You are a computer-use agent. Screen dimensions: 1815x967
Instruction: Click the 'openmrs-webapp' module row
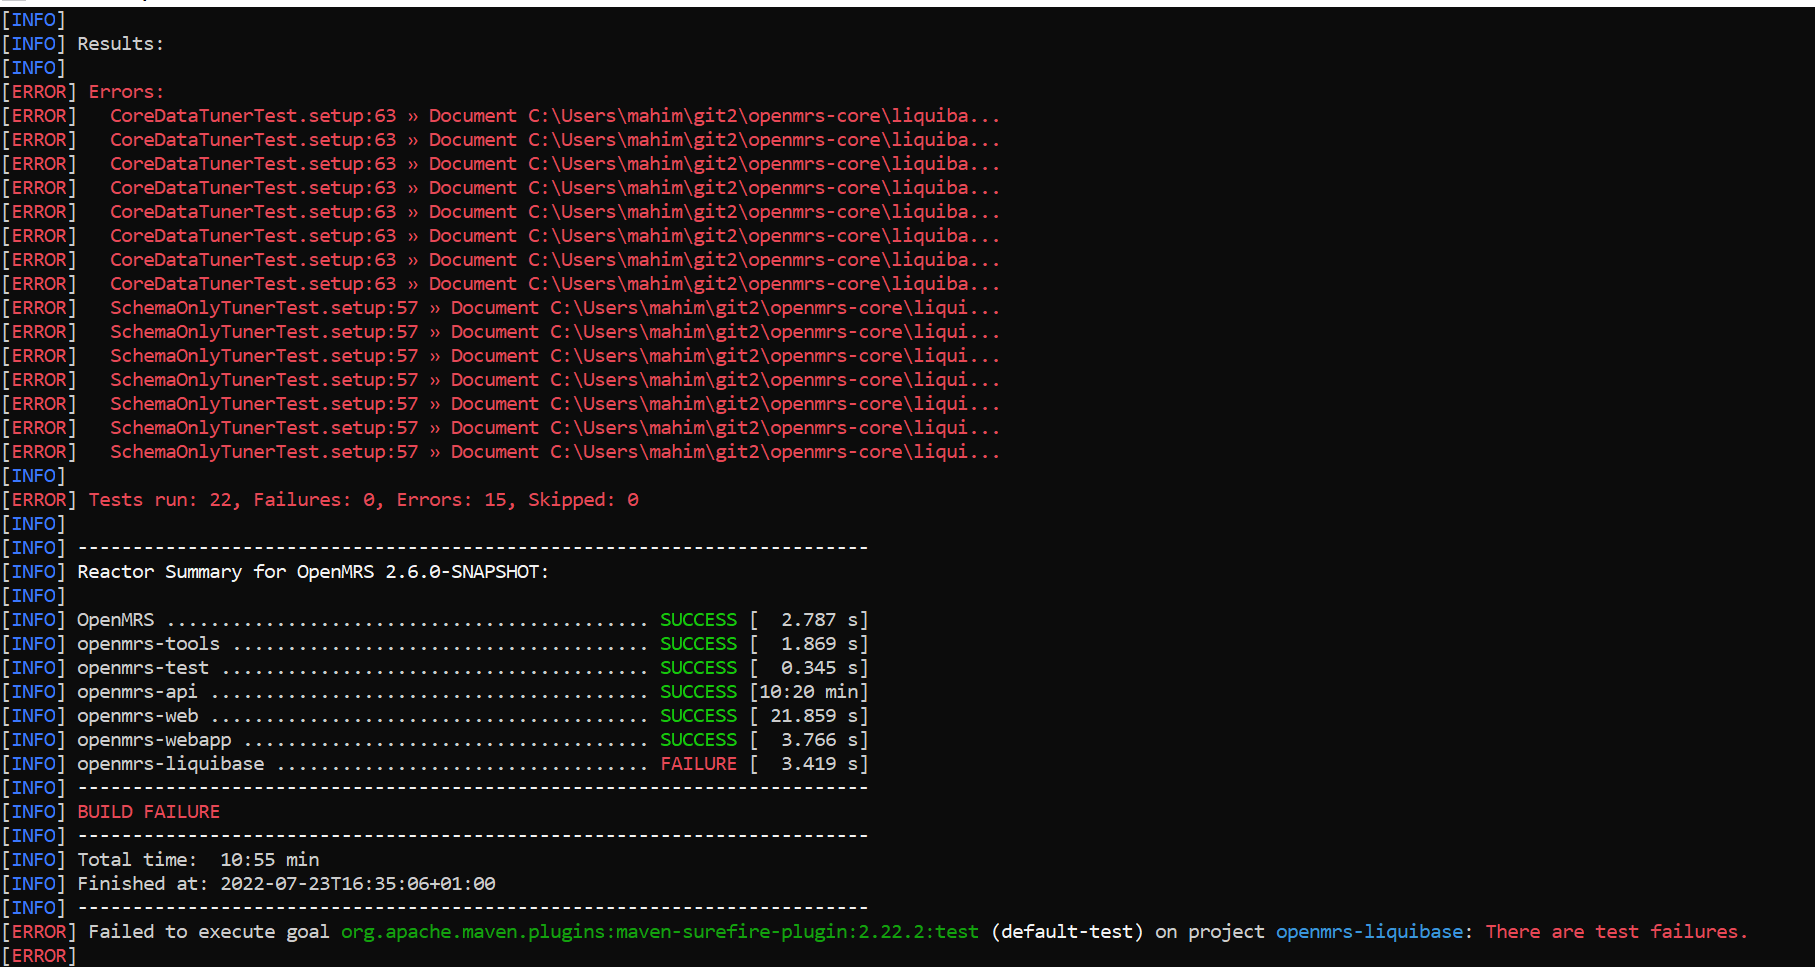[x=473, y=740]
